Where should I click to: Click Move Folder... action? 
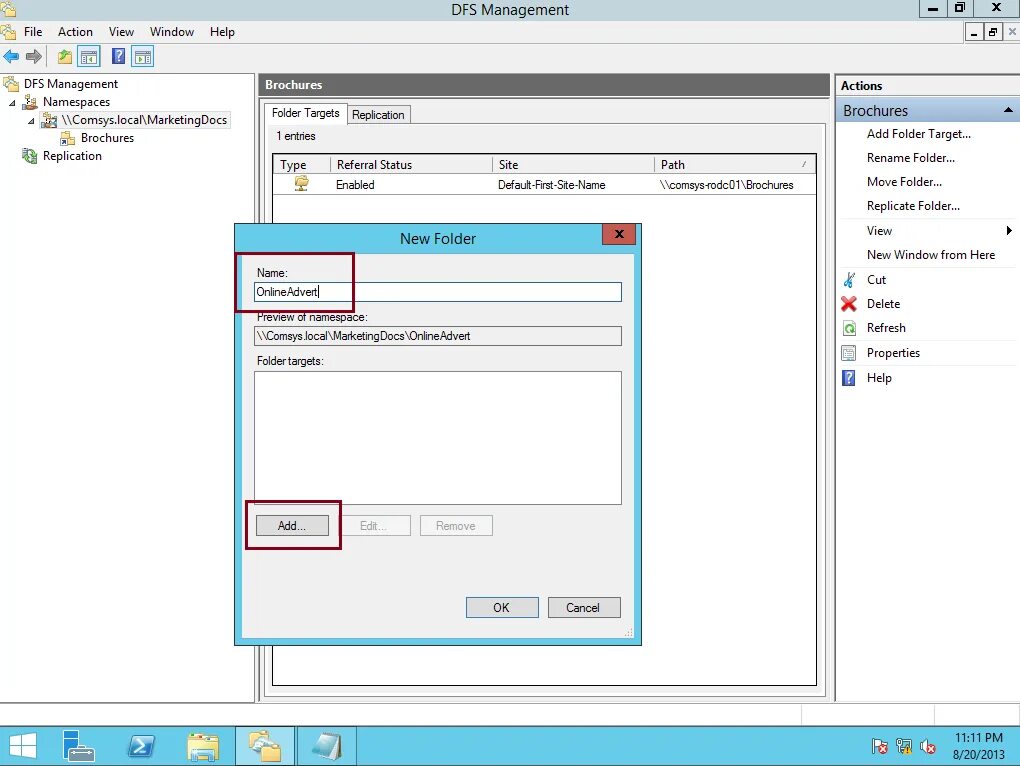[904, 182]
